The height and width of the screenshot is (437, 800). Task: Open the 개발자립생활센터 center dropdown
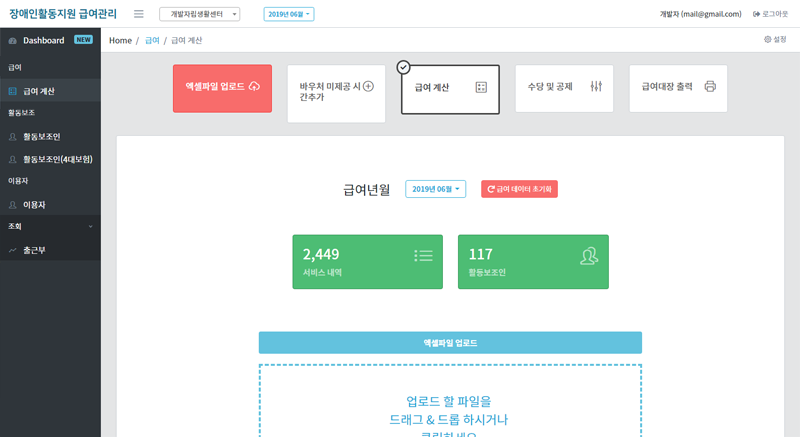200,14
